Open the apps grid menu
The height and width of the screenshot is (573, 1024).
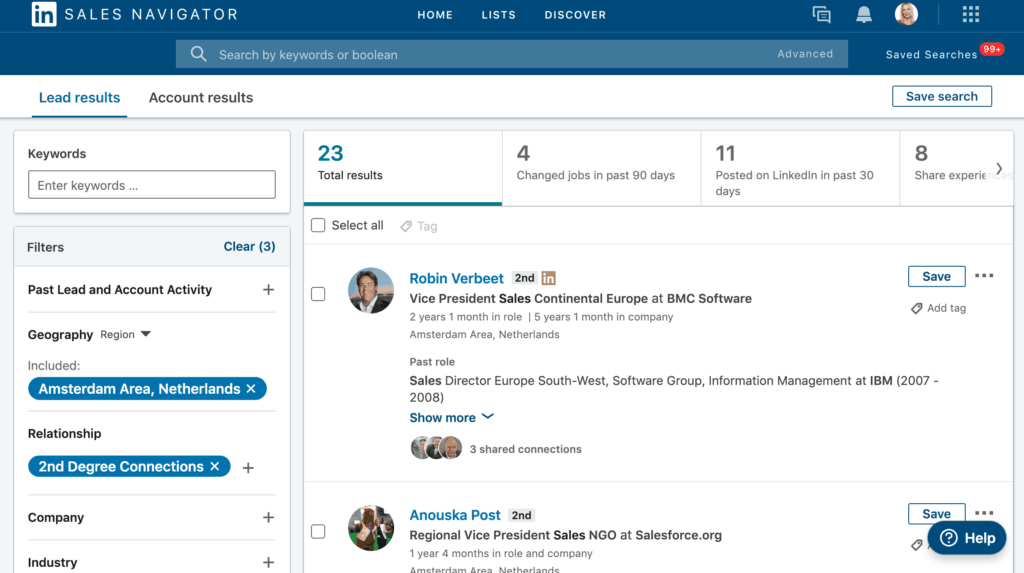(970, 14)
